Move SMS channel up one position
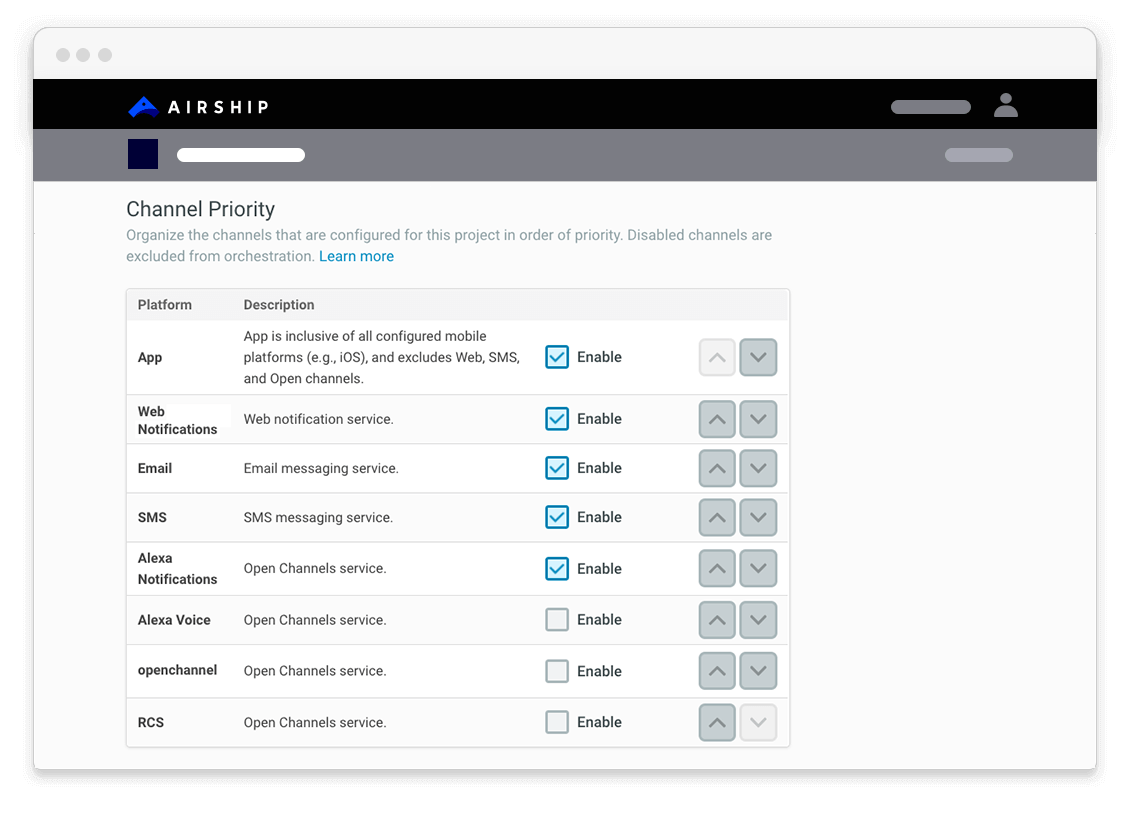The height and width of the screenshot is (816, 1139). click(717, 518)
